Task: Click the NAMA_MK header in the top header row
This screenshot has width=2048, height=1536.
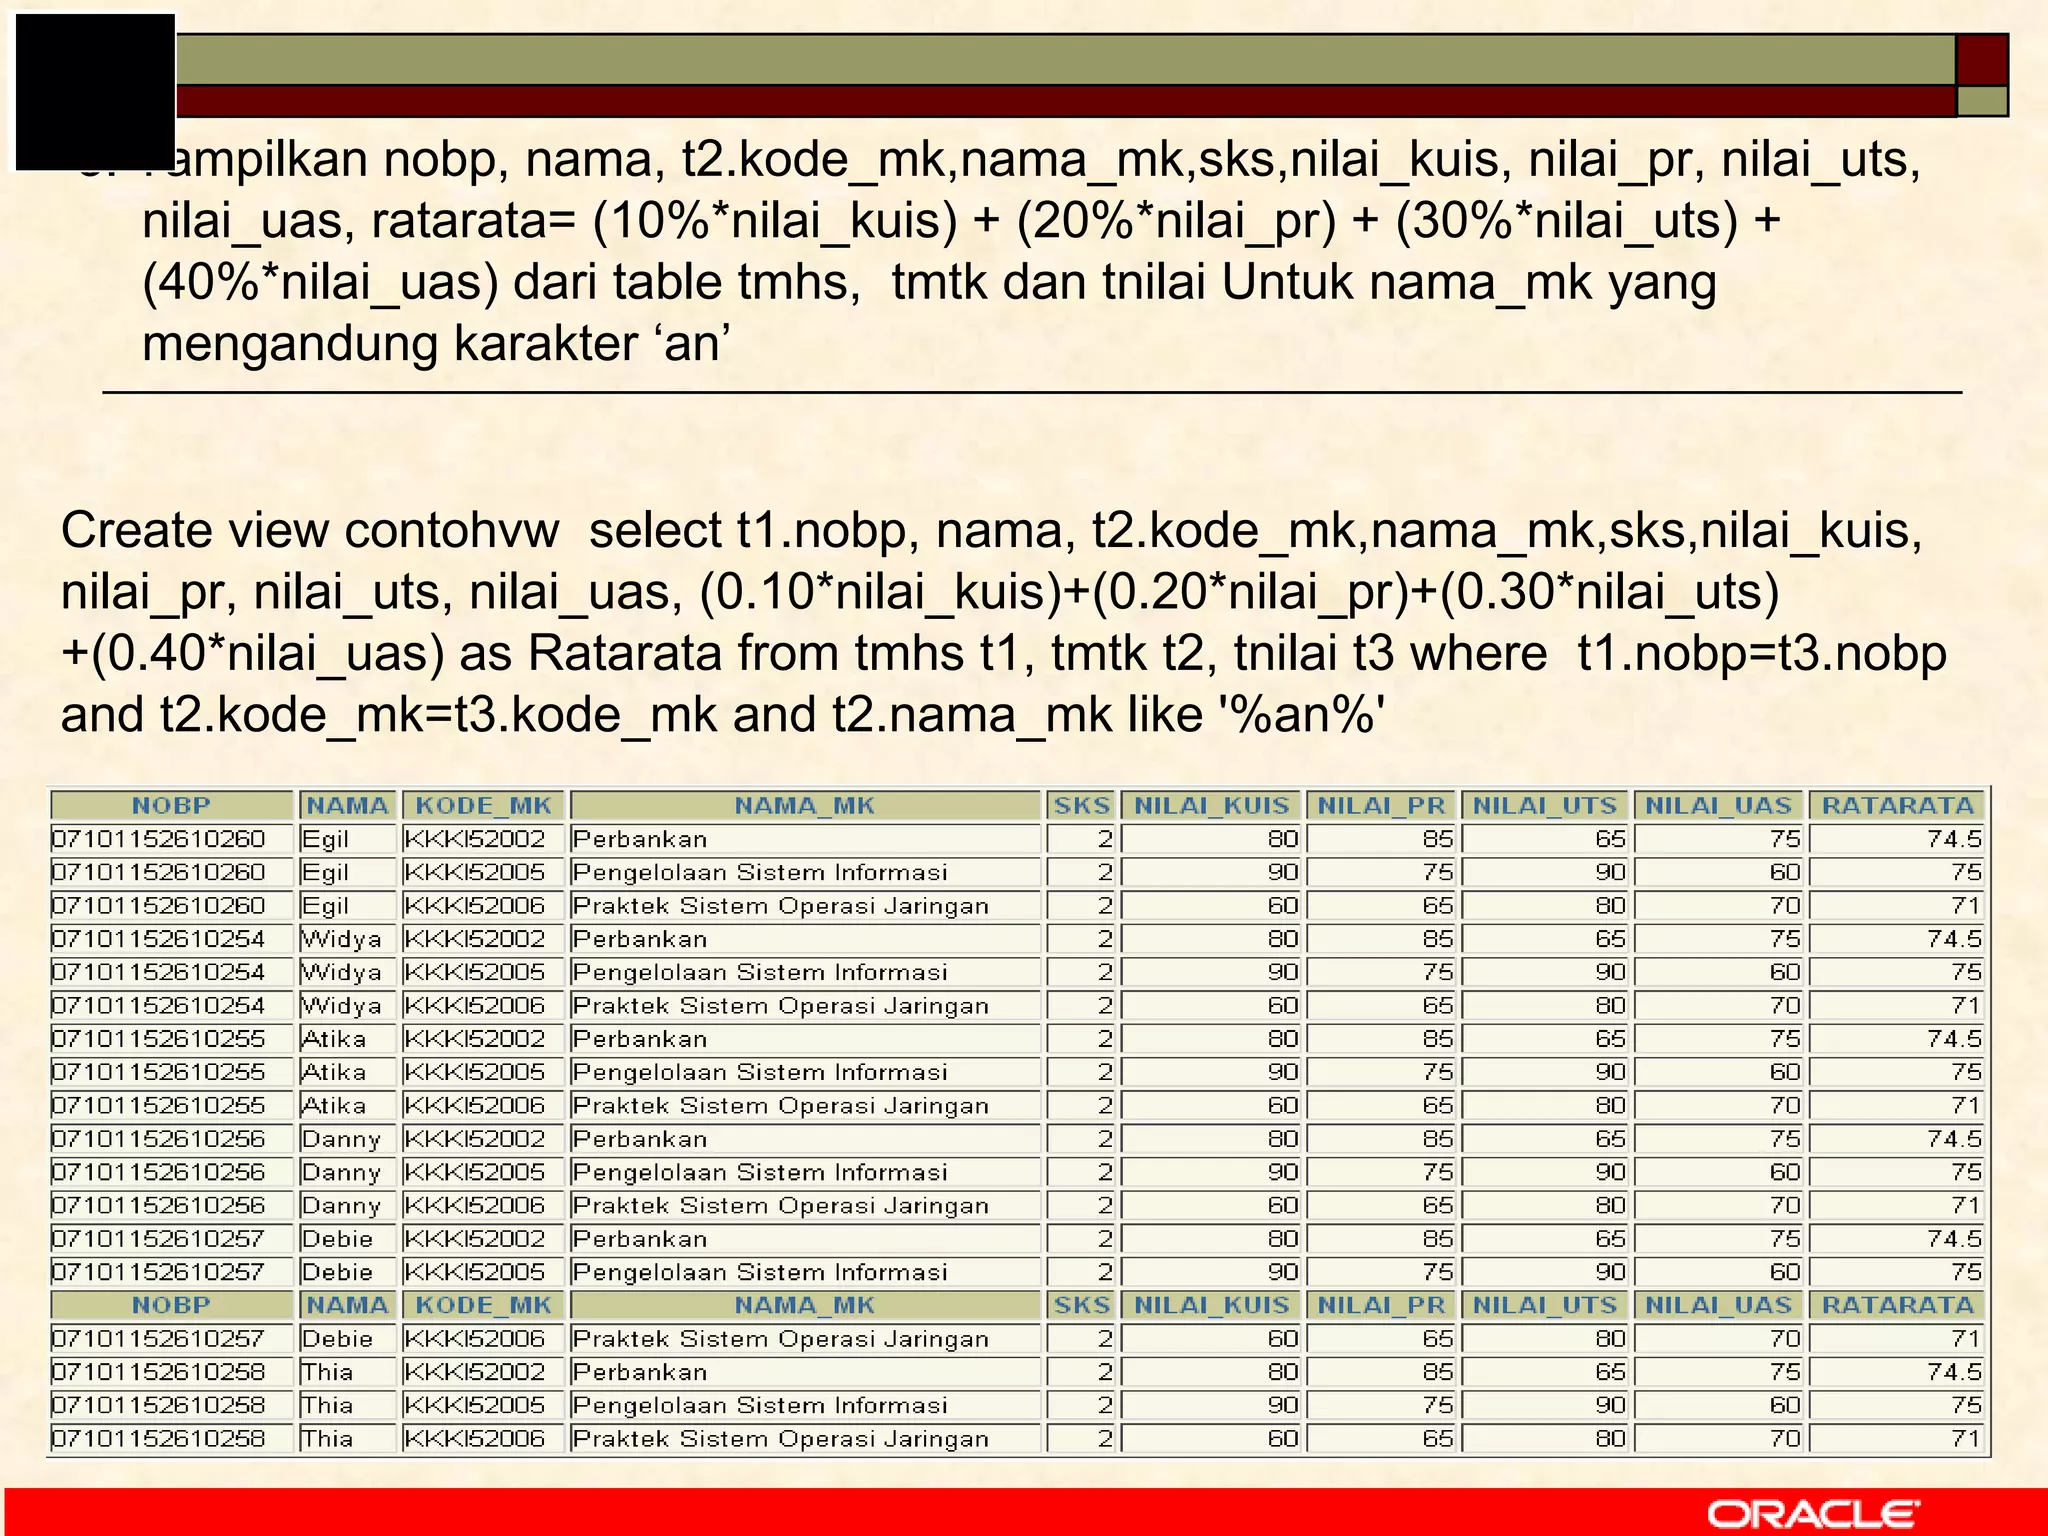Action: 805,805
